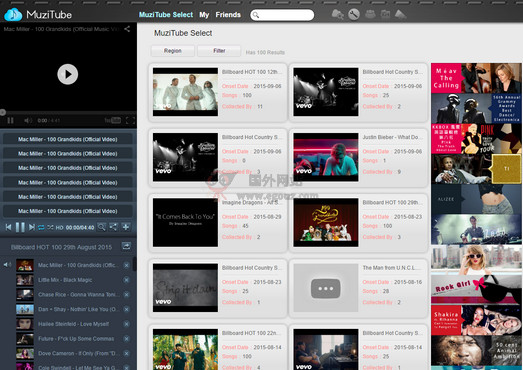Open the Shakira ft. Rihanna banner
Image resolution: width=523 pixels, height=370 pixels.
(476, 320)
